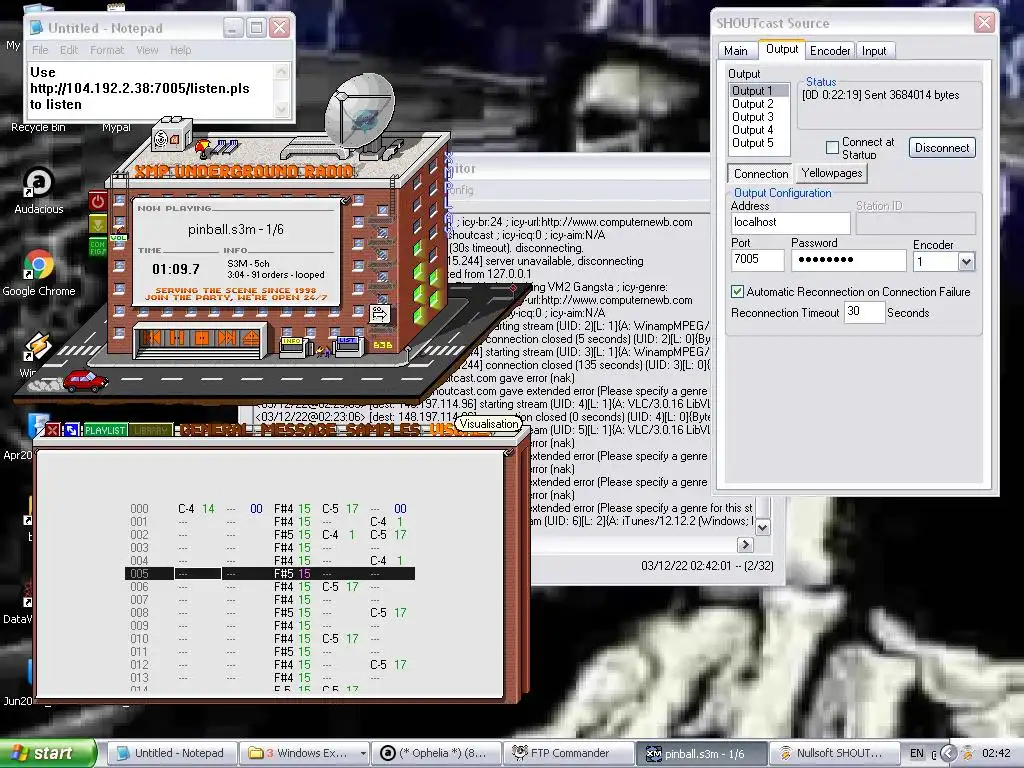The height and width of the screenshot is (768, 1024).
Task: Open View menu in Notepad
Action: point(147,50)
